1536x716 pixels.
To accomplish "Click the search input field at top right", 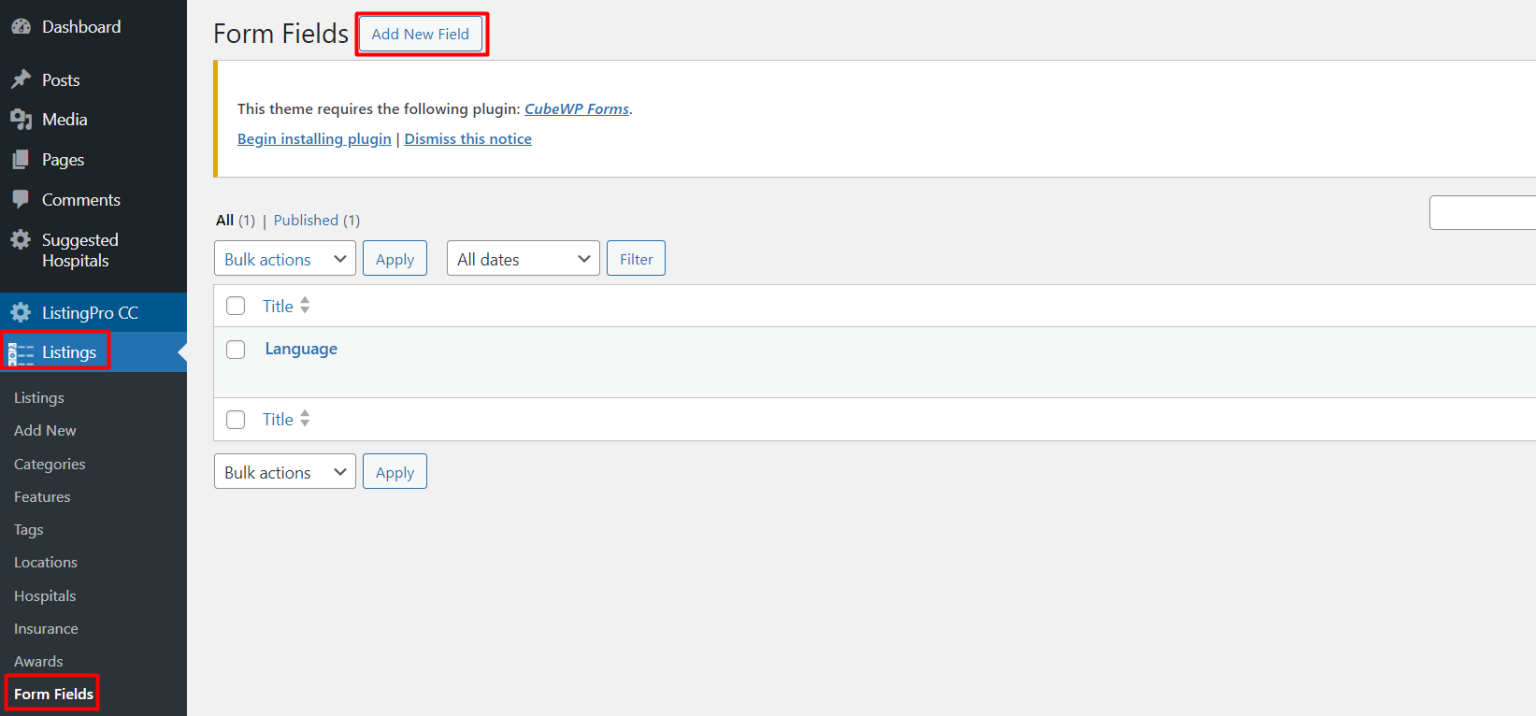I will 1490,212.
